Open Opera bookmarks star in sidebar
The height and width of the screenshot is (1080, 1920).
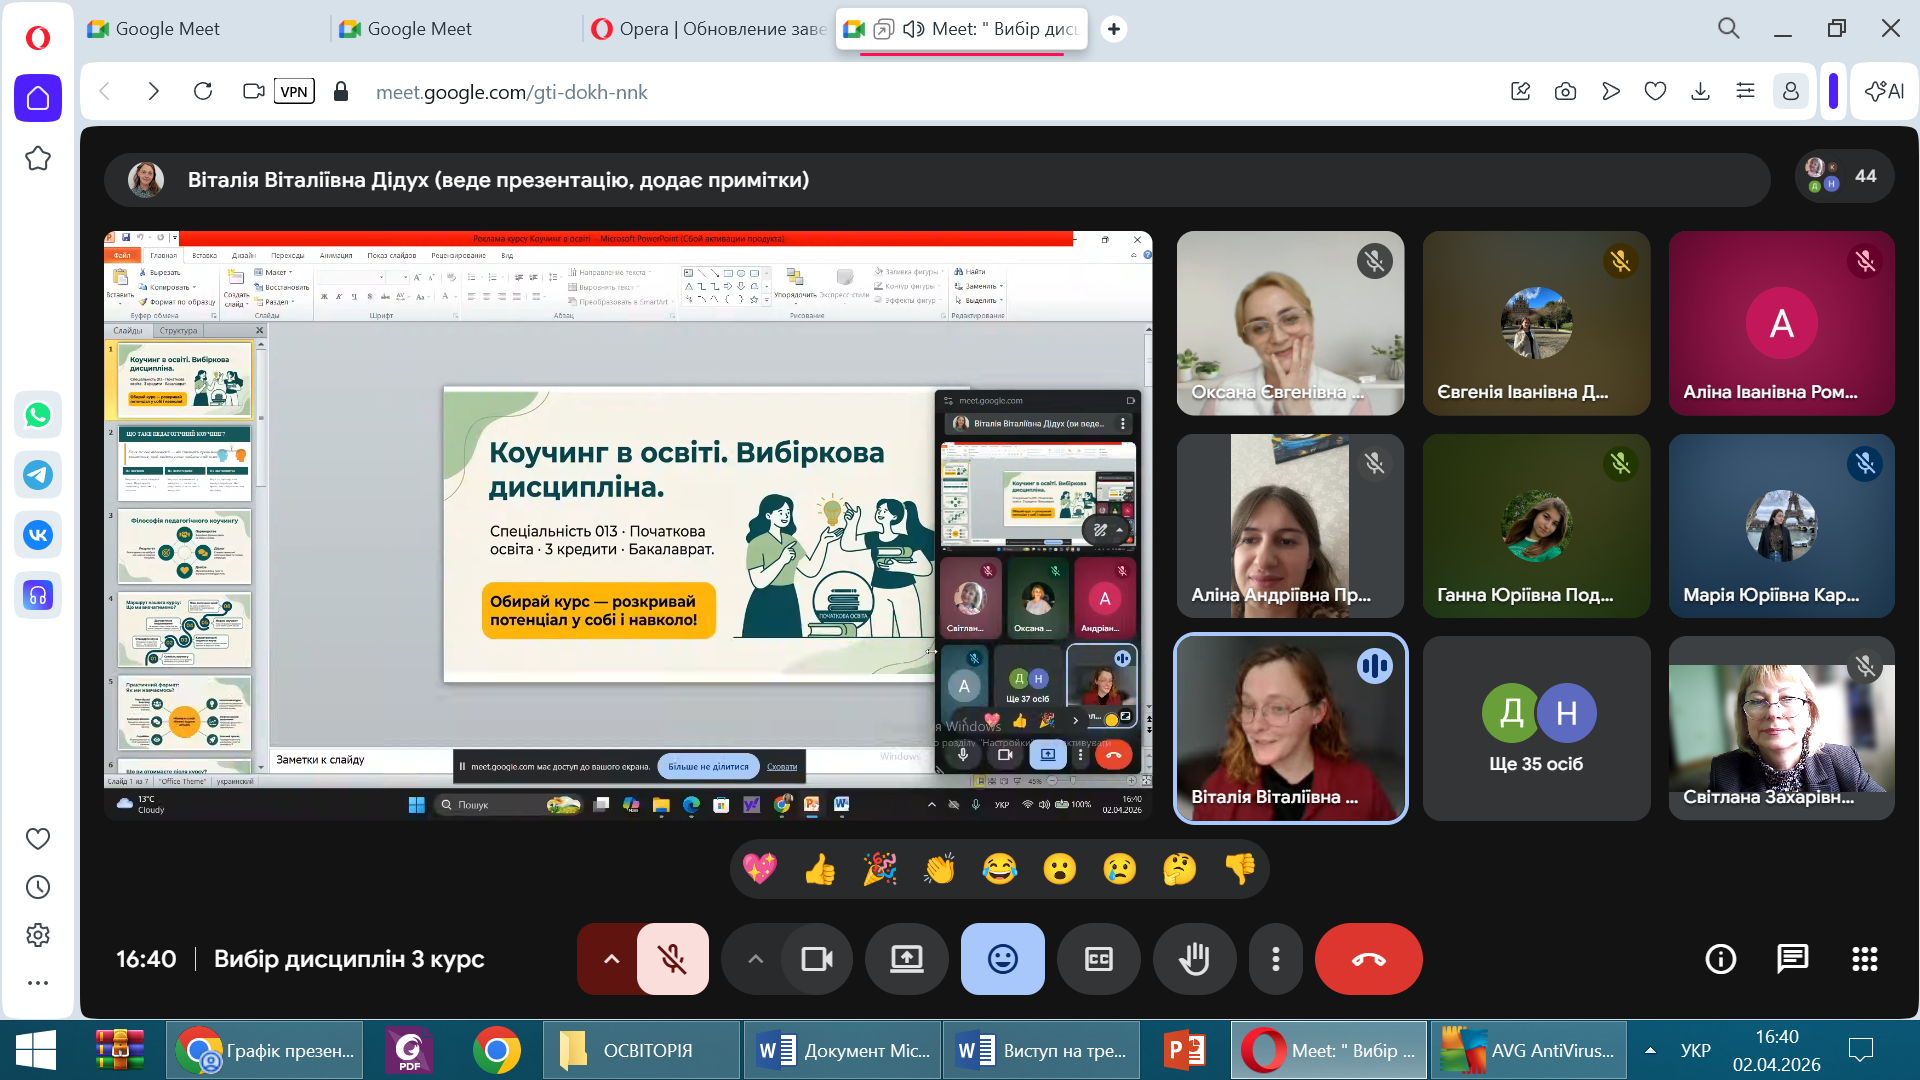tap(38, 158)
